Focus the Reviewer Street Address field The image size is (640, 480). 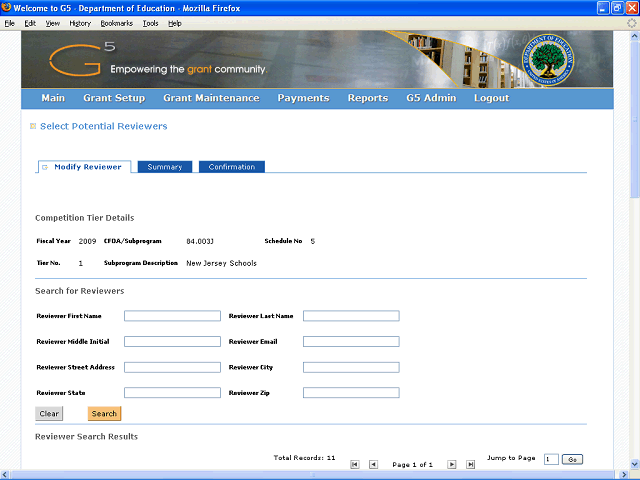pyautogui.click(x=172, y=367)
